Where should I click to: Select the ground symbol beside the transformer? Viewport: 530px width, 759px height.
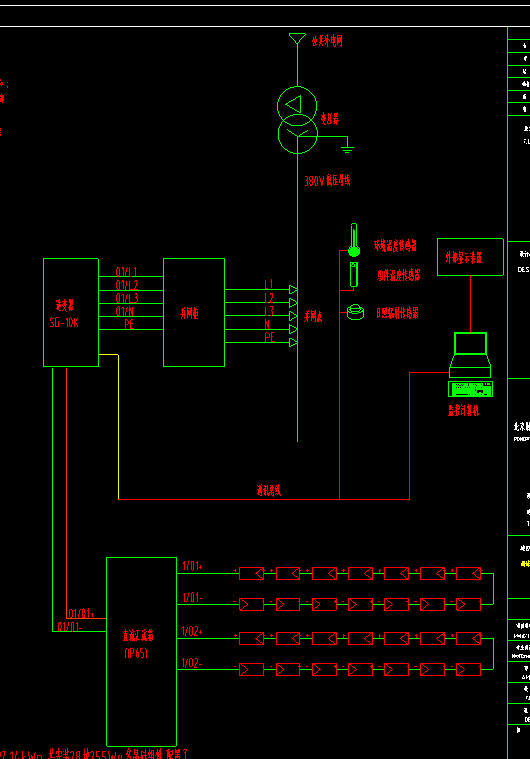click(x=348, y=149)
